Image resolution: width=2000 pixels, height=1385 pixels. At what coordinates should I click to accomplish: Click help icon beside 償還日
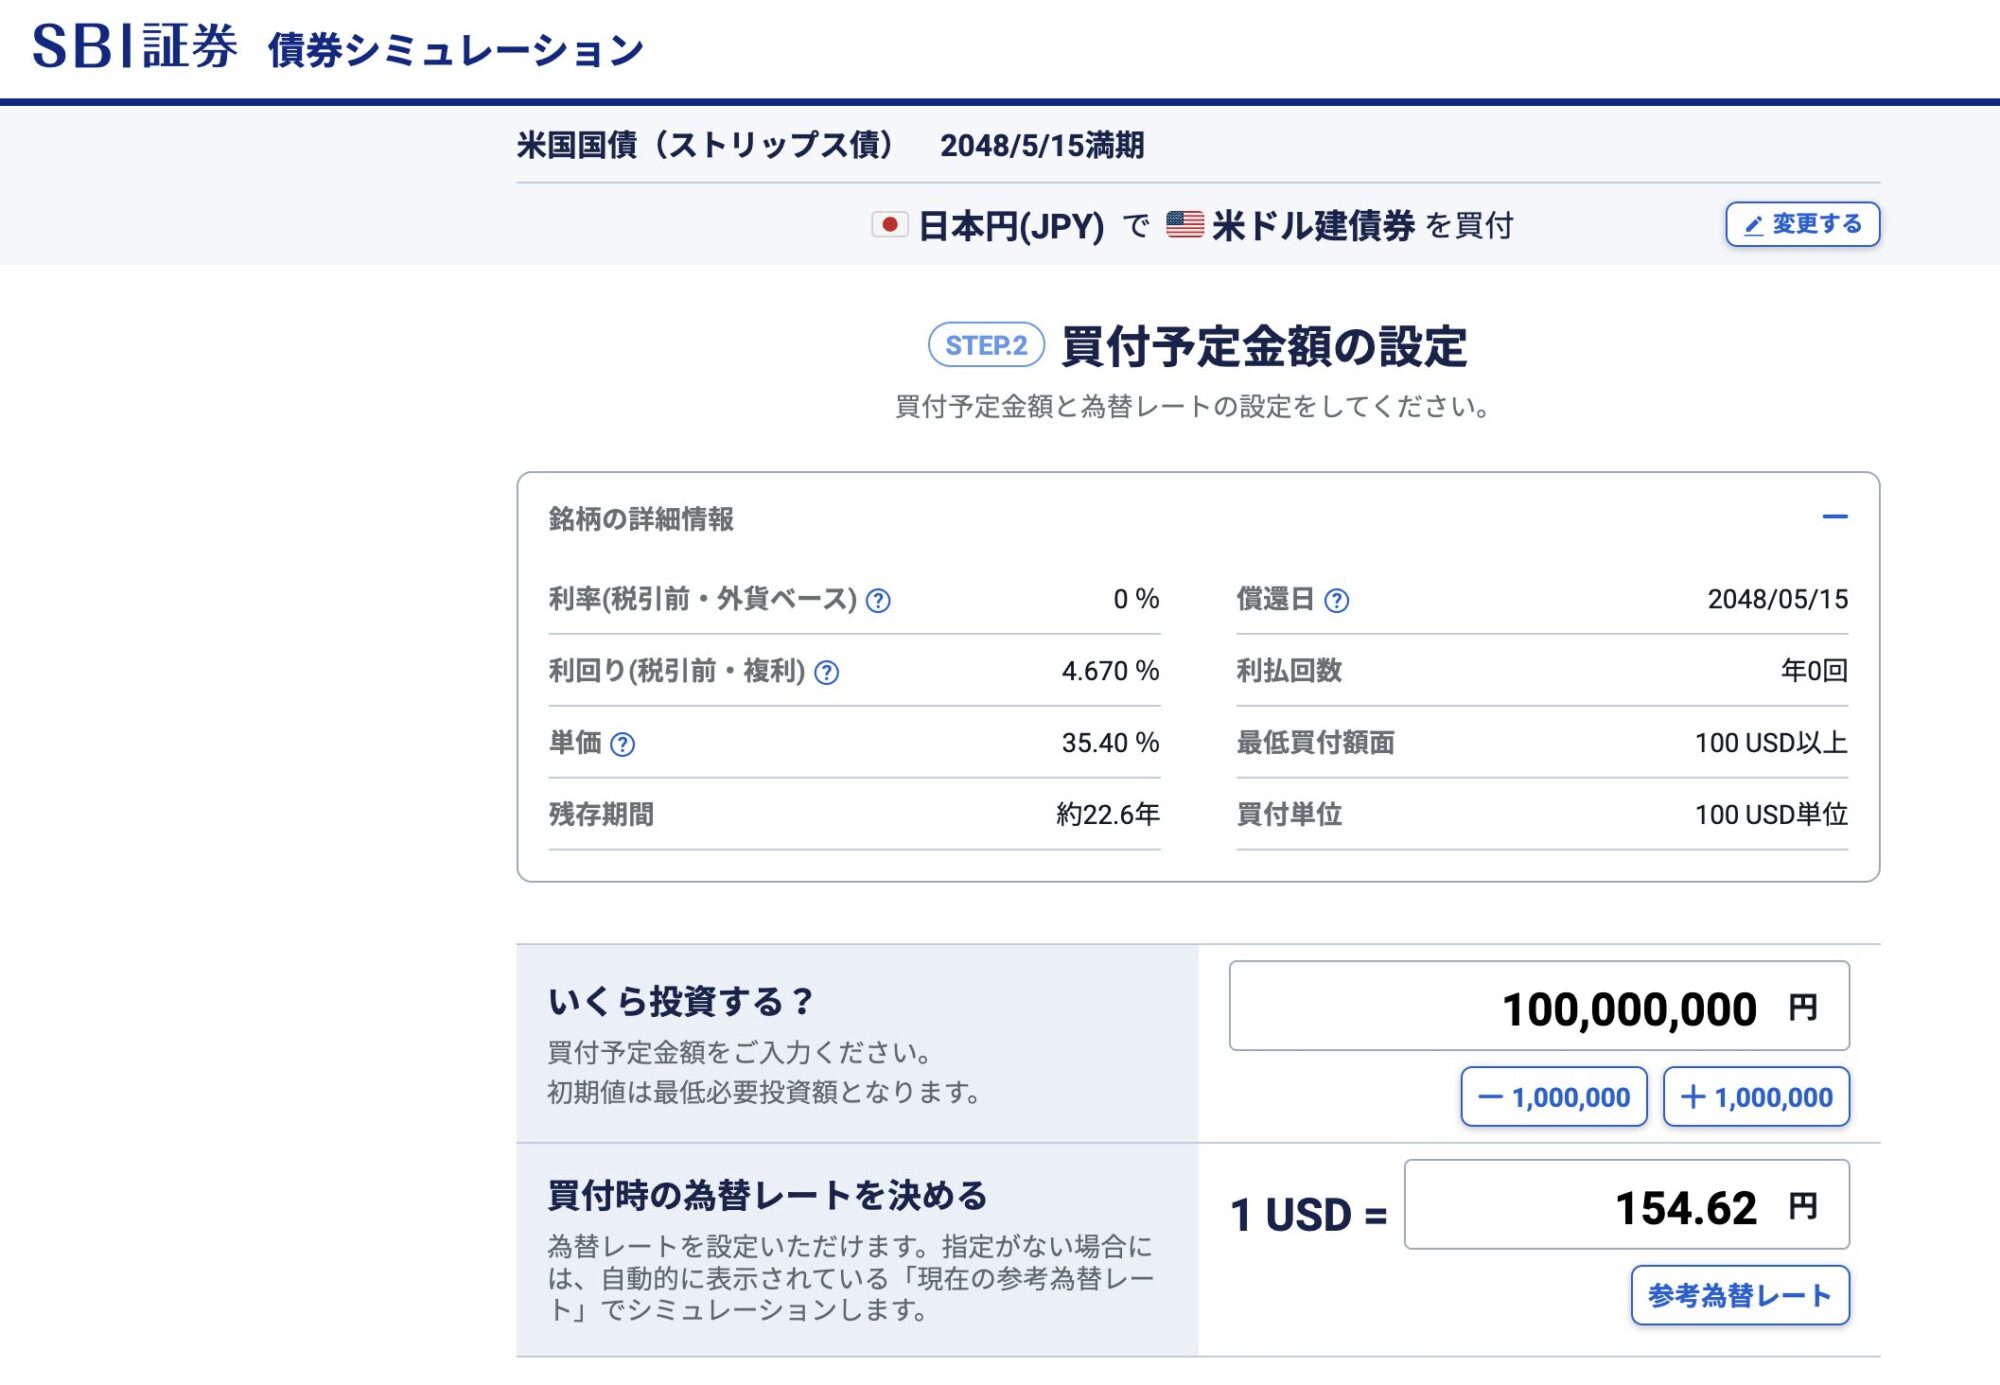point(1336,600)
